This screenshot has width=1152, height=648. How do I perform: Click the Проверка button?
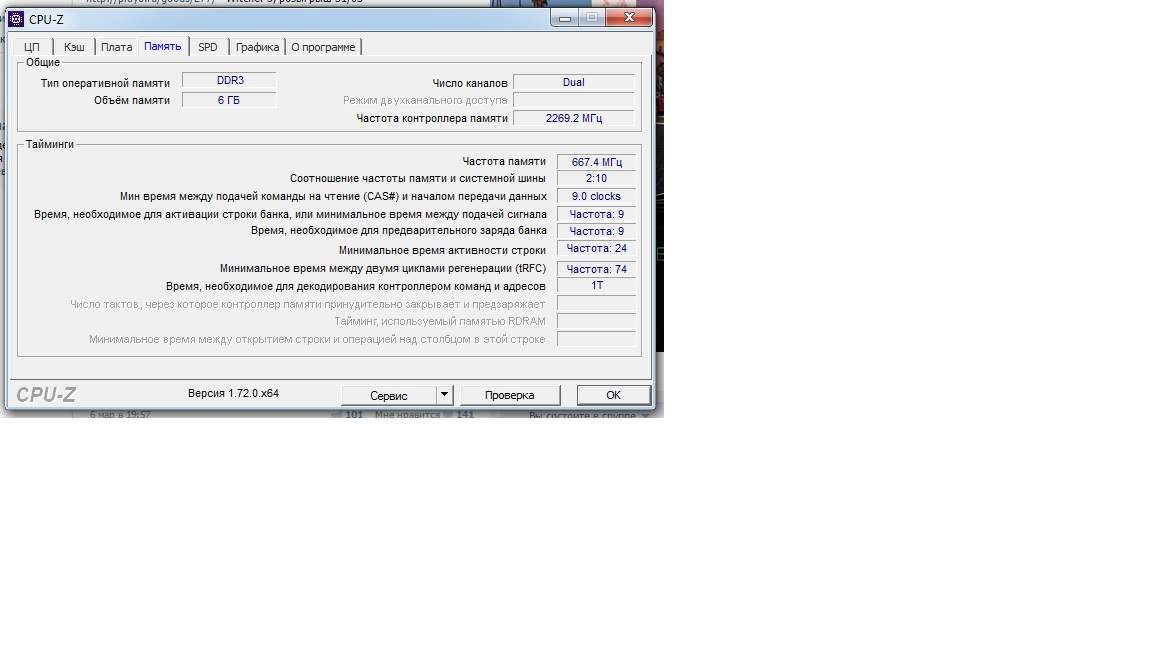(509, 395)
